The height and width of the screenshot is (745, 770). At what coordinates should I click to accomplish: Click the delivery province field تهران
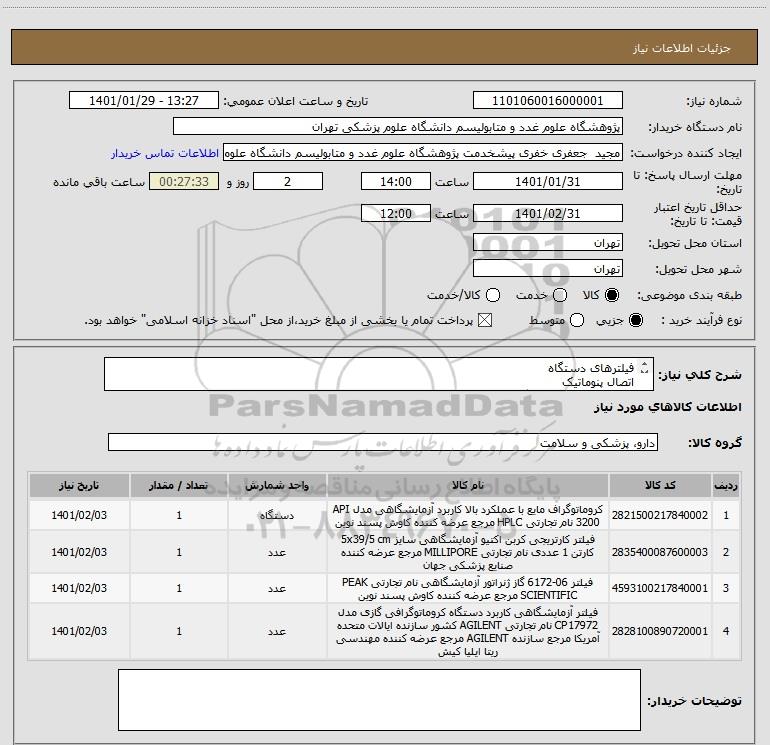pos(548,243)
